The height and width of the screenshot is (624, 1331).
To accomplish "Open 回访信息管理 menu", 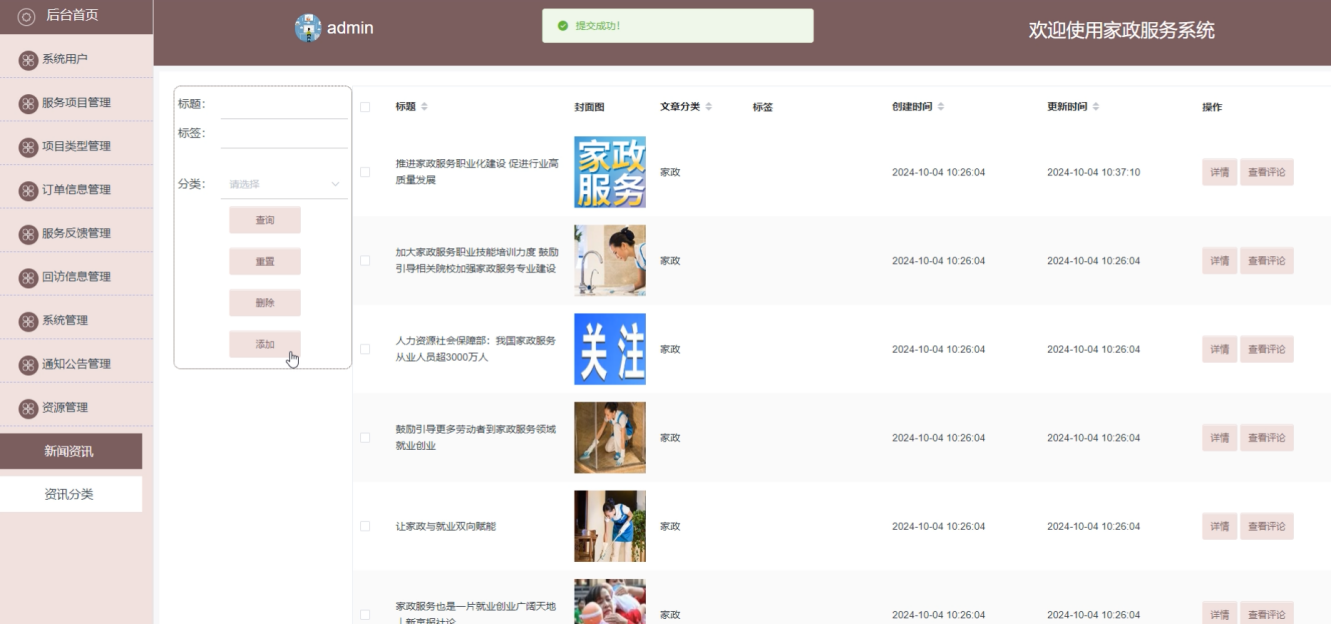I will pos(76,277).
